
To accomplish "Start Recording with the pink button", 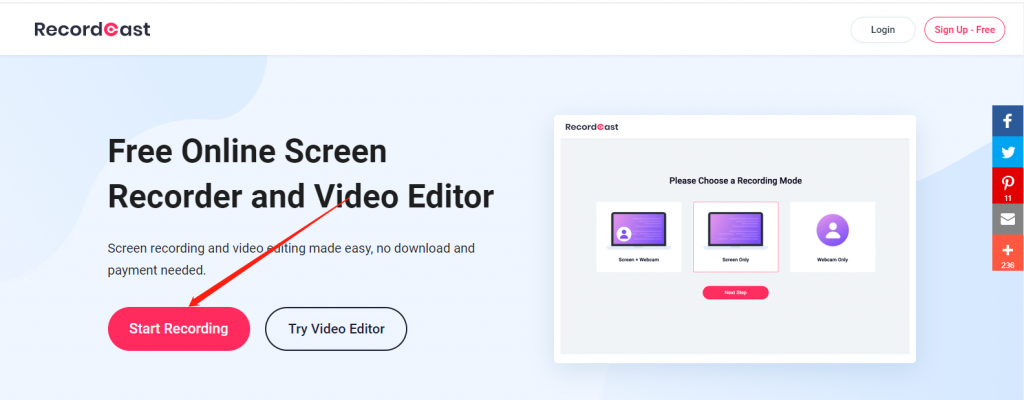I will (179, 329).
